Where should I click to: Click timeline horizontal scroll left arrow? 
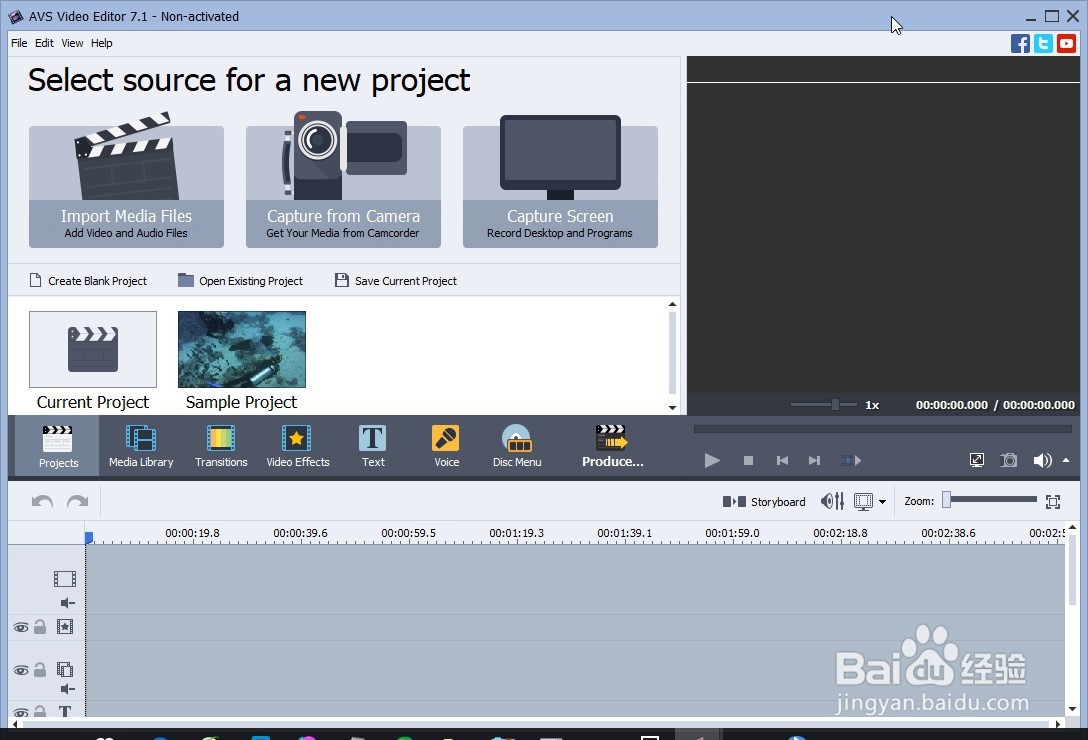pos(16,723)
